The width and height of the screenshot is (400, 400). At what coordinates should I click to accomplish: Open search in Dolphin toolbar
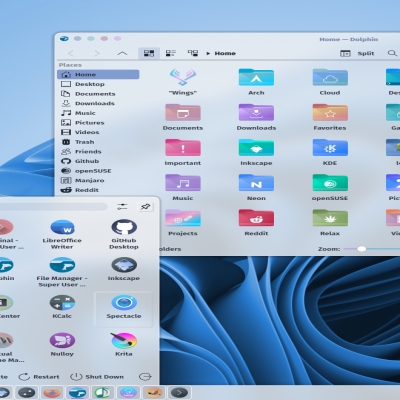click(392, 53)
